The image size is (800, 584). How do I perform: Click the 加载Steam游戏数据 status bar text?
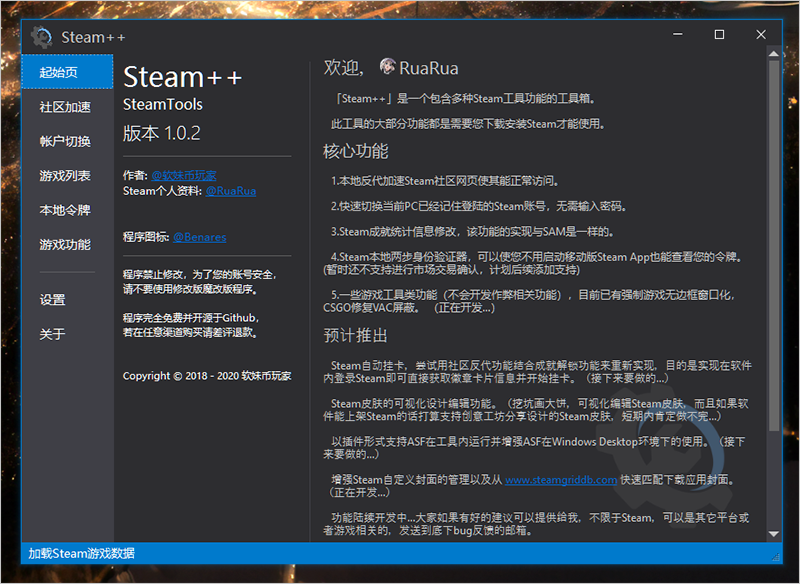coord(81,553)
